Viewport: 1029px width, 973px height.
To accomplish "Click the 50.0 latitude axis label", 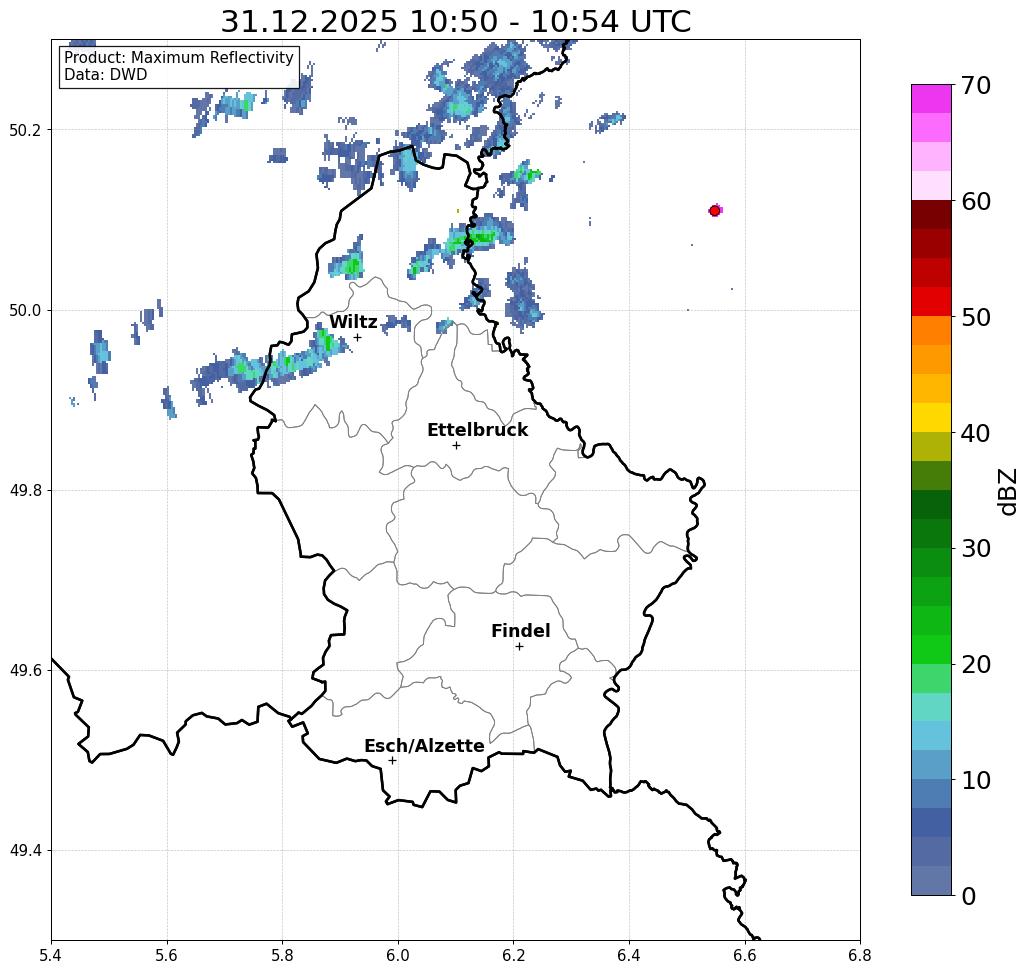I will pyautogui.click(x=25, y=310).
